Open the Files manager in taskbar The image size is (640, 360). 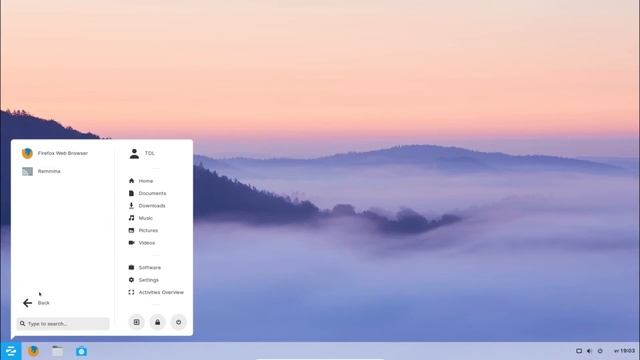(x=58, y=351)
